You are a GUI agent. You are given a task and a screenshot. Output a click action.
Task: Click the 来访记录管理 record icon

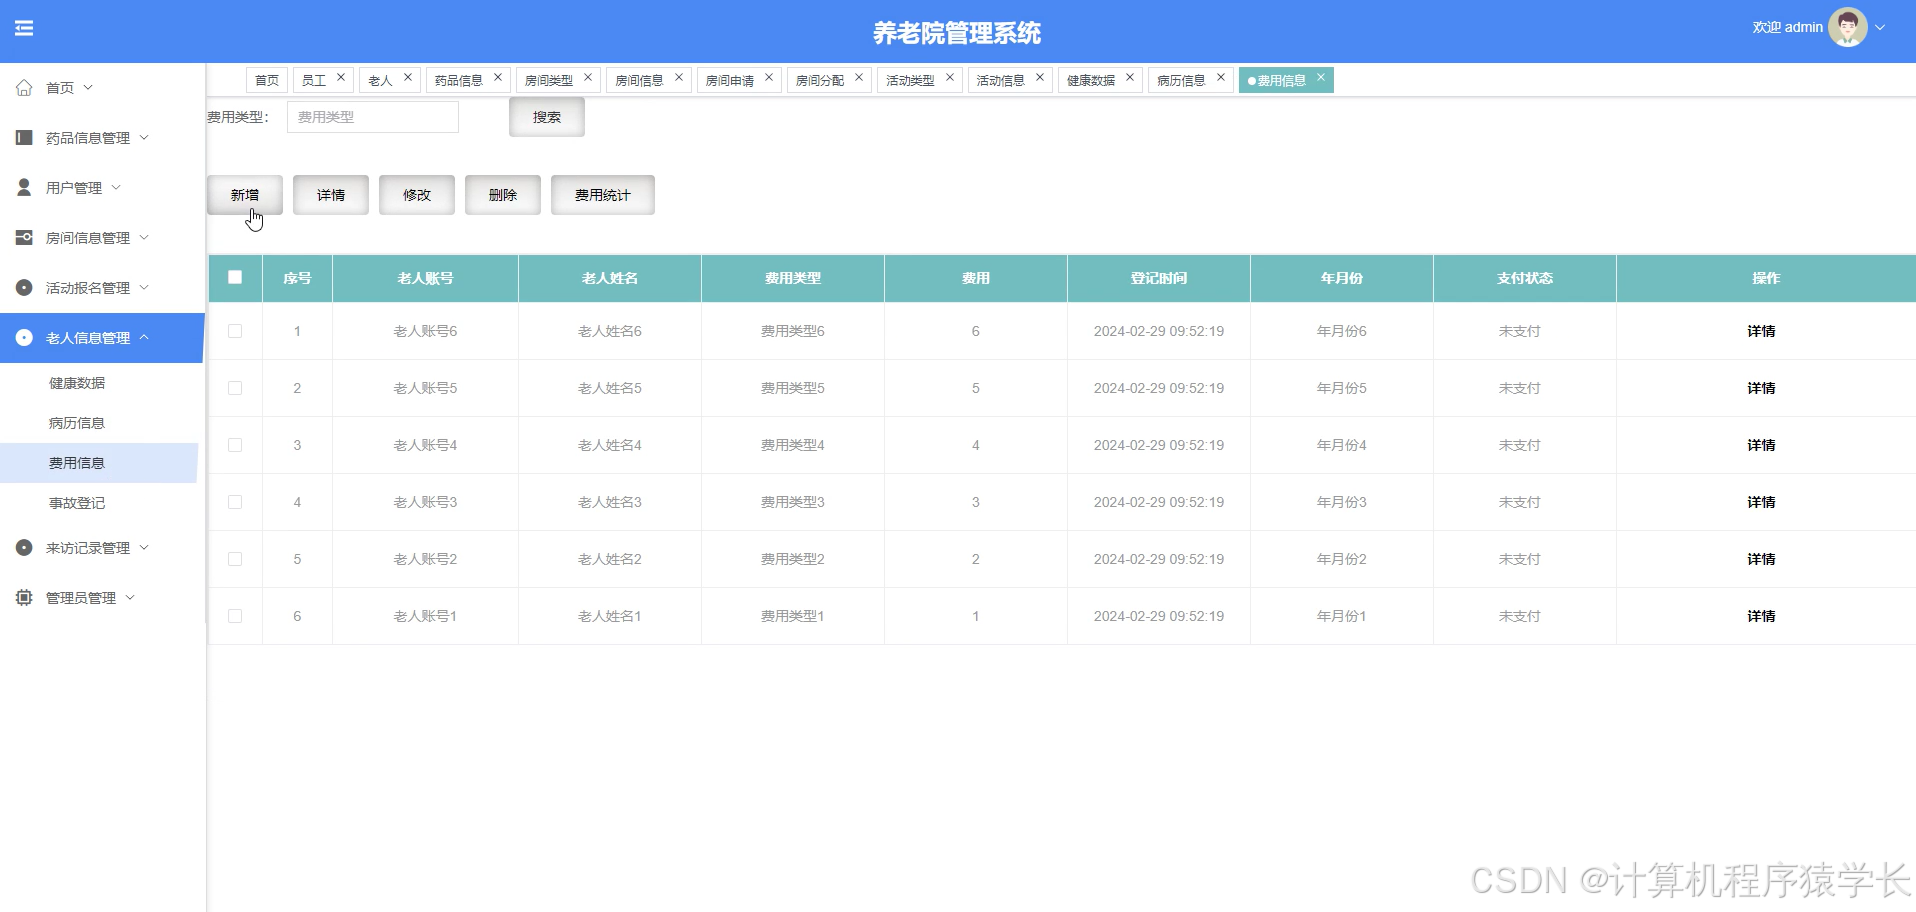(22, 547)
